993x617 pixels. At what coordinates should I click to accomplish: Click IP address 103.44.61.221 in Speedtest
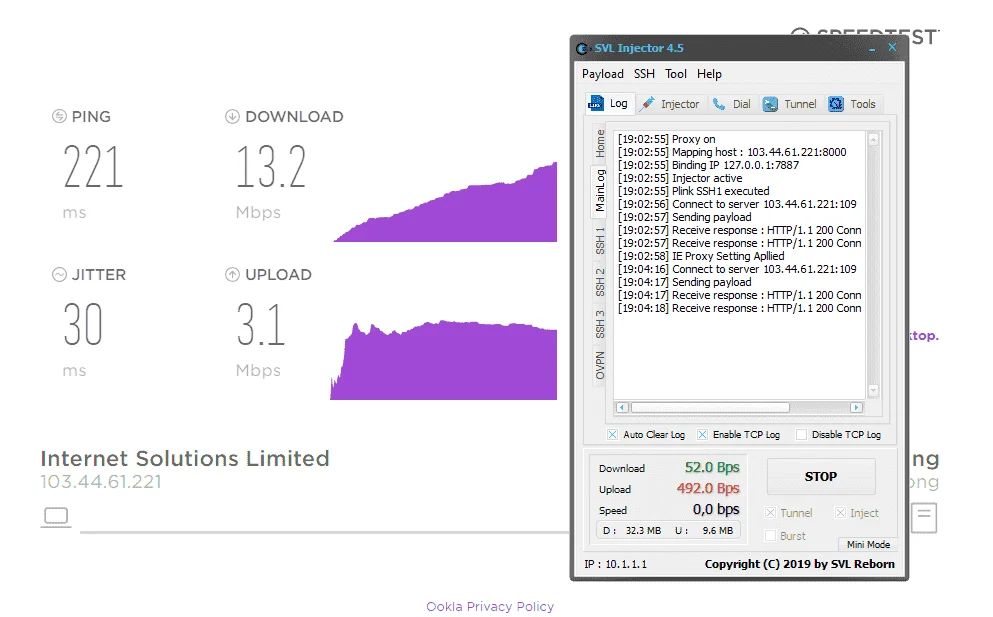[x=101, y=482]
